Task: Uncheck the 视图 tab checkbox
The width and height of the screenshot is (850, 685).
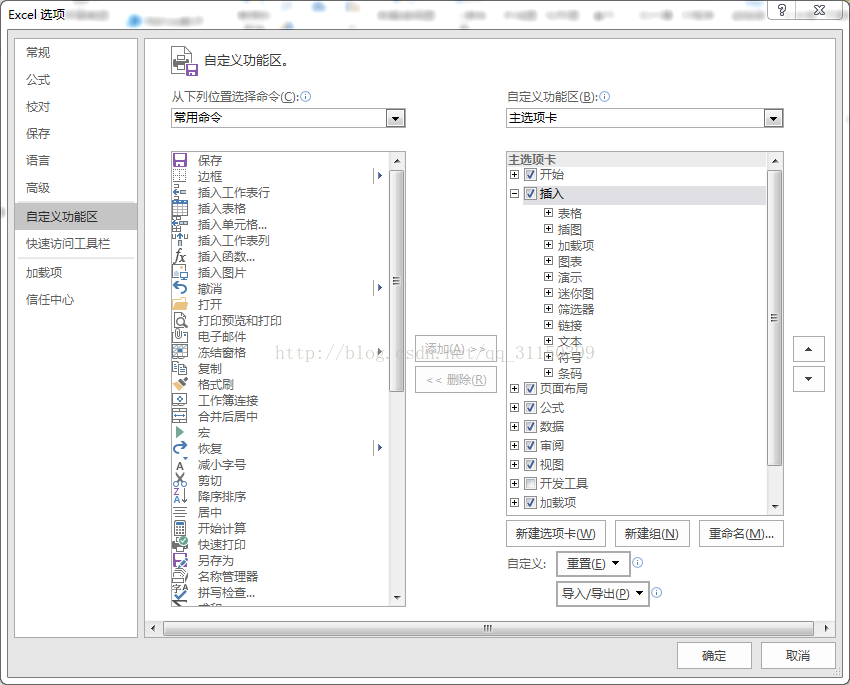Action: click(x=531, y=464)
